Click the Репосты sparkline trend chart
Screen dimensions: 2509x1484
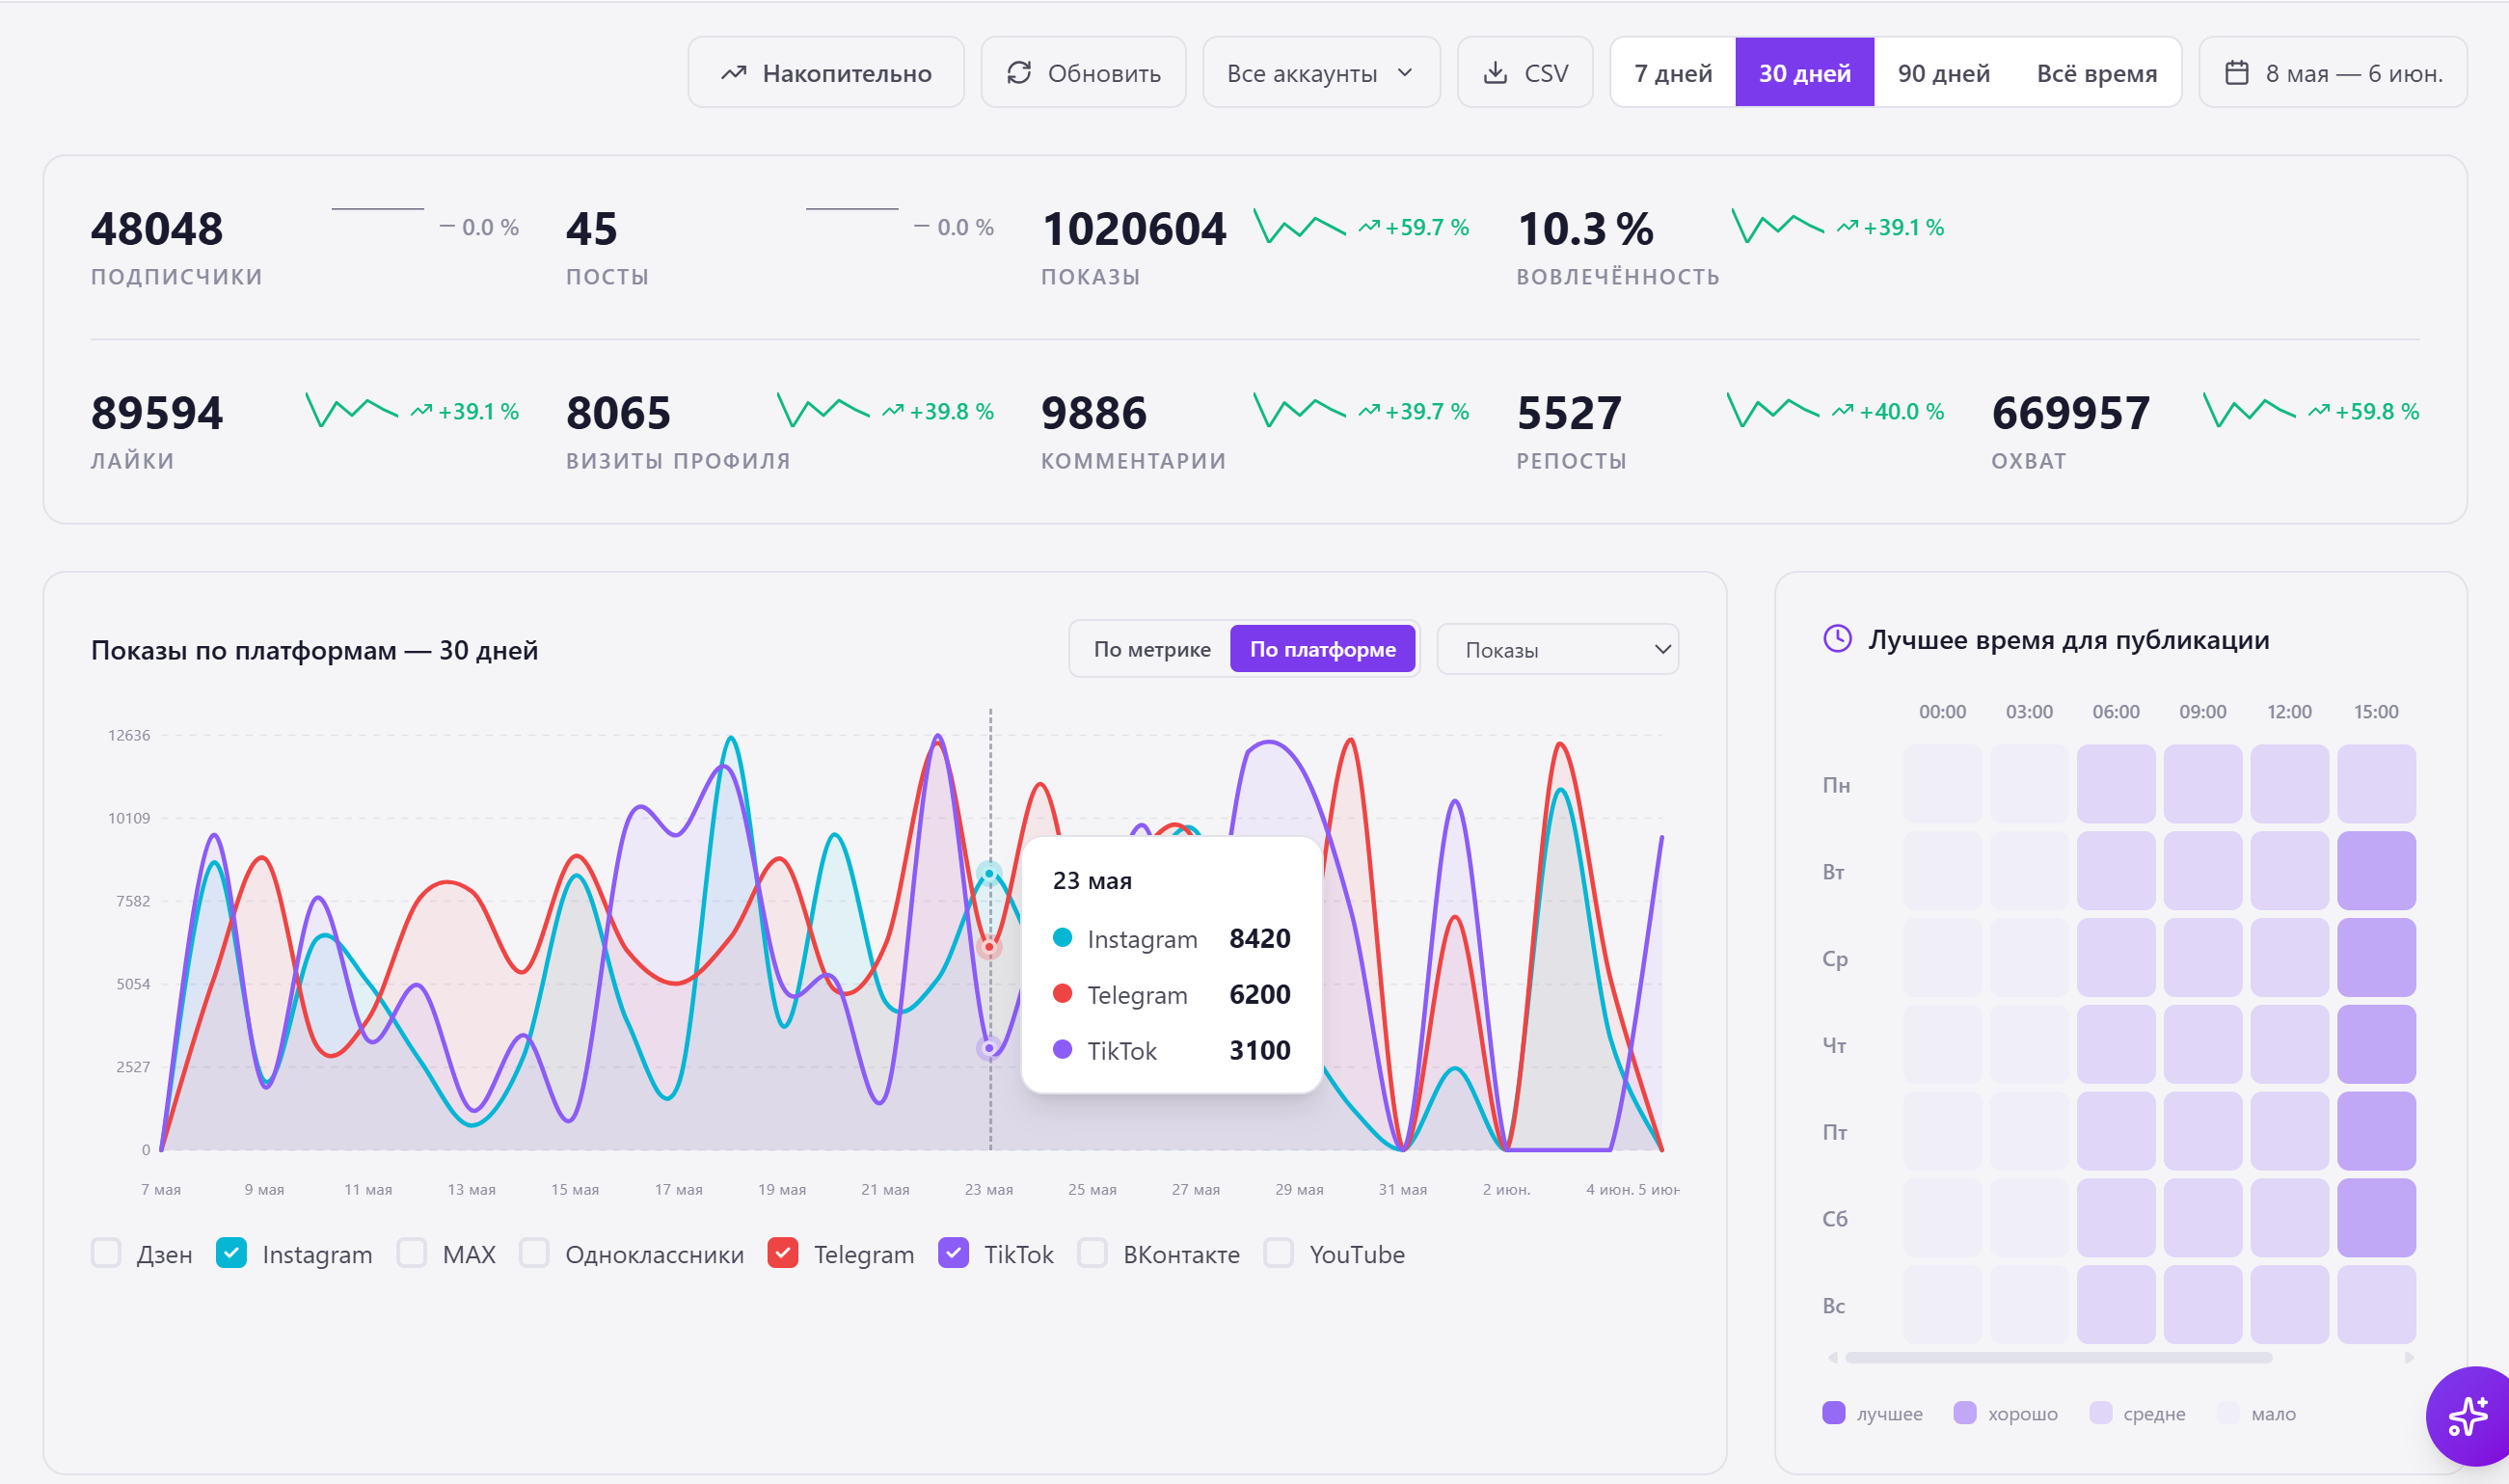(1773, 411)
